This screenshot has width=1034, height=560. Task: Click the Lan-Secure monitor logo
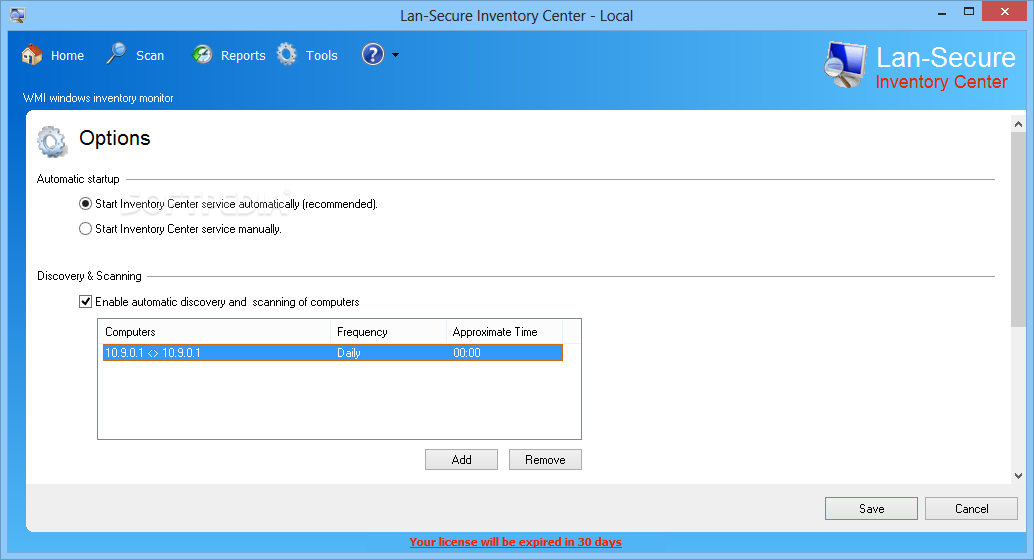845,65
